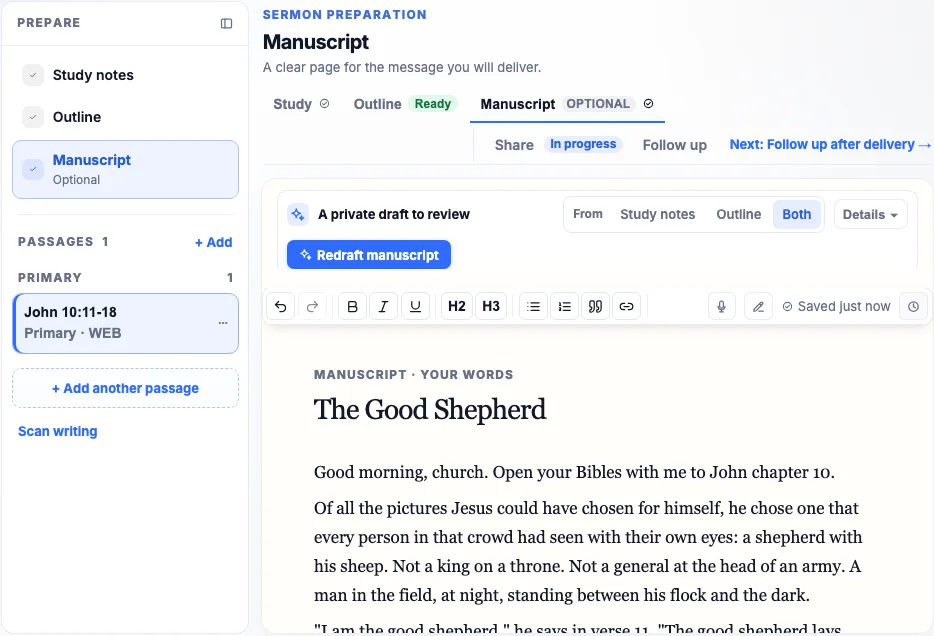The image size is (934, 636).
Task: Select Both as draft source
Action: pos(796,214)
